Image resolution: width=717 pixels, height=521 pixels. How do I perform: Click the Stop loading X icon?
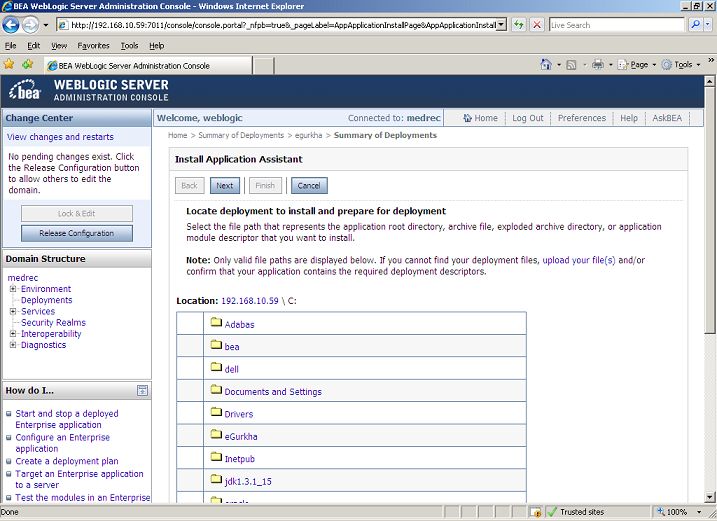coord(537,25)
